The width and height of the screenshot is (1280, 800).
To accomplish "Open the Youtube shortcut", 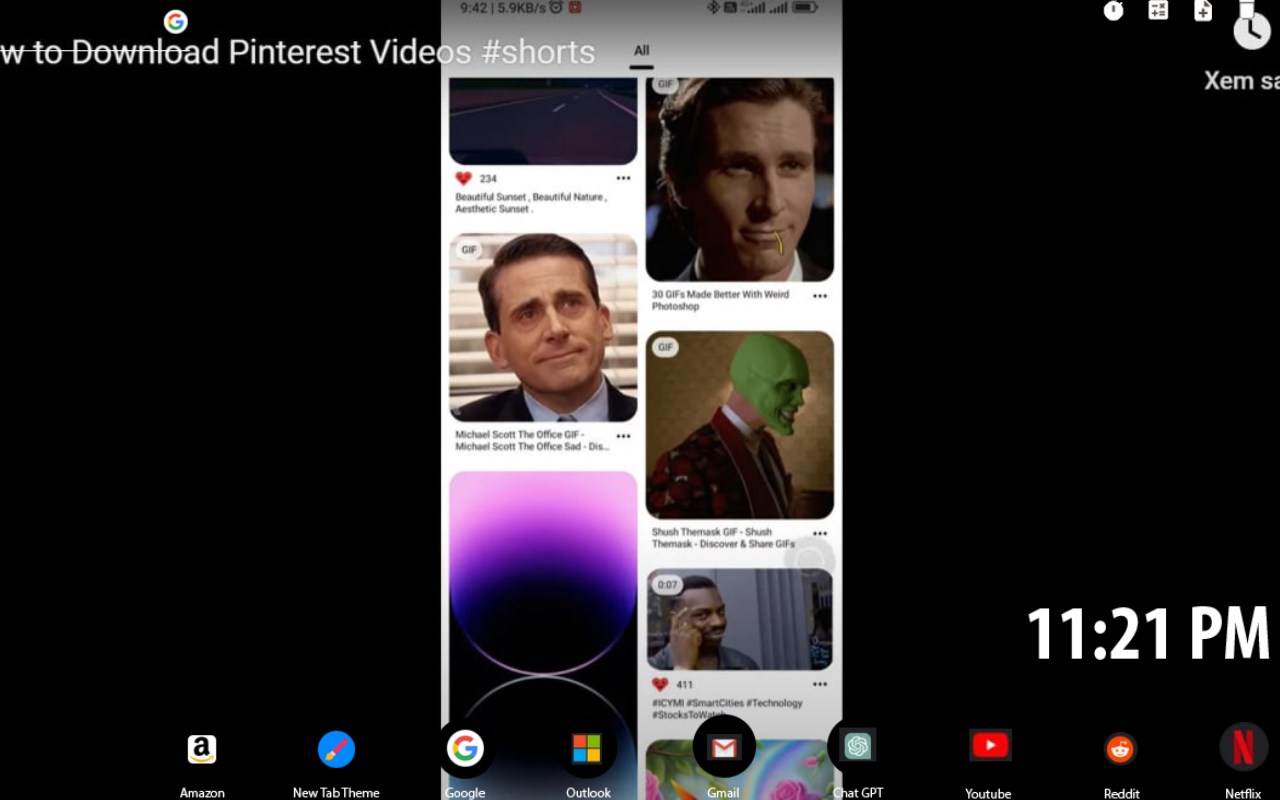I will click(x=990, y=745).
